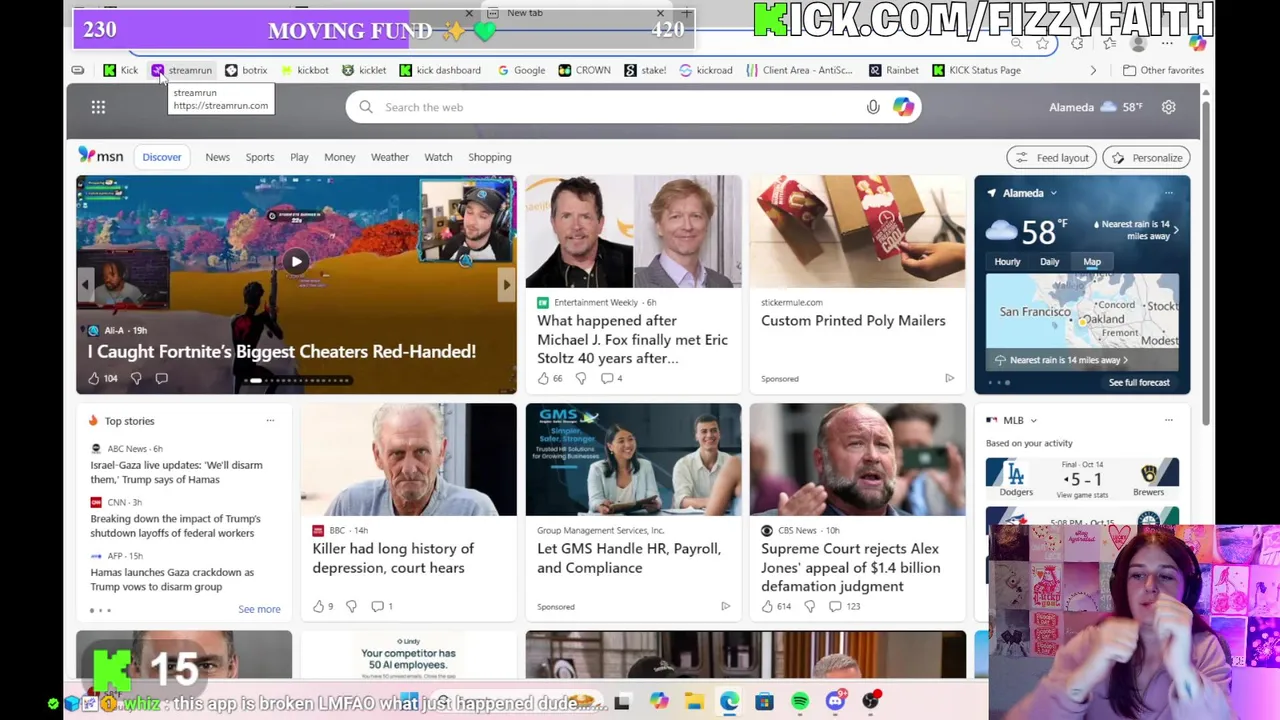Image resolution: width=1280 pixels, height=720 pixels.
Task: Dislike the Alex Jones Supreme Court article
Action: (809, 606)
